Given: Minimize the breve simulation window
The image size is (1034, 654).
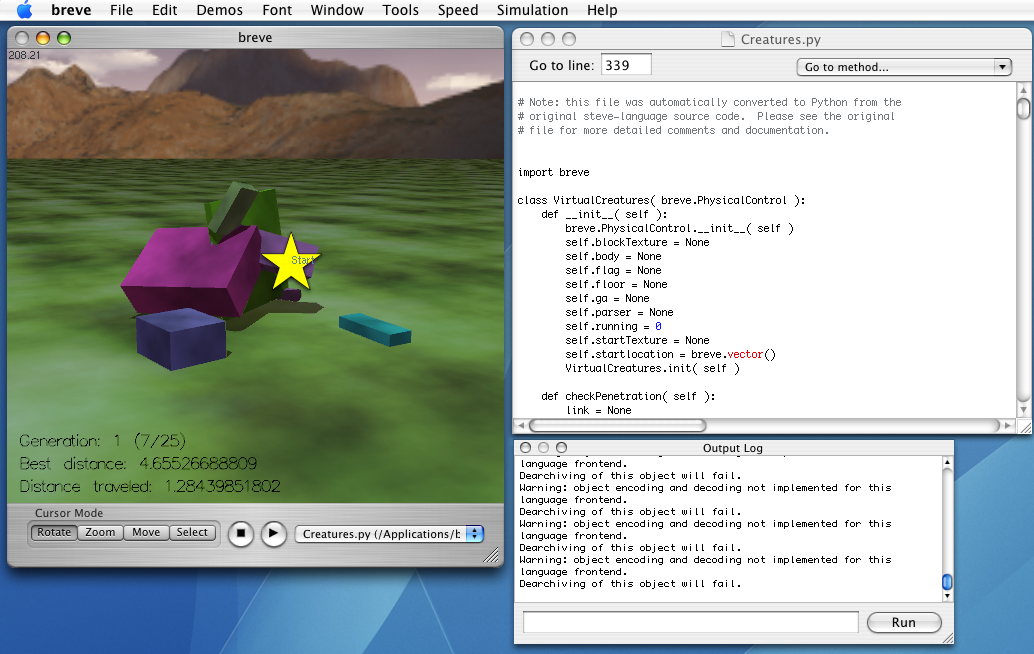Looking at the screenshot, I should click(x=43, y=38).
